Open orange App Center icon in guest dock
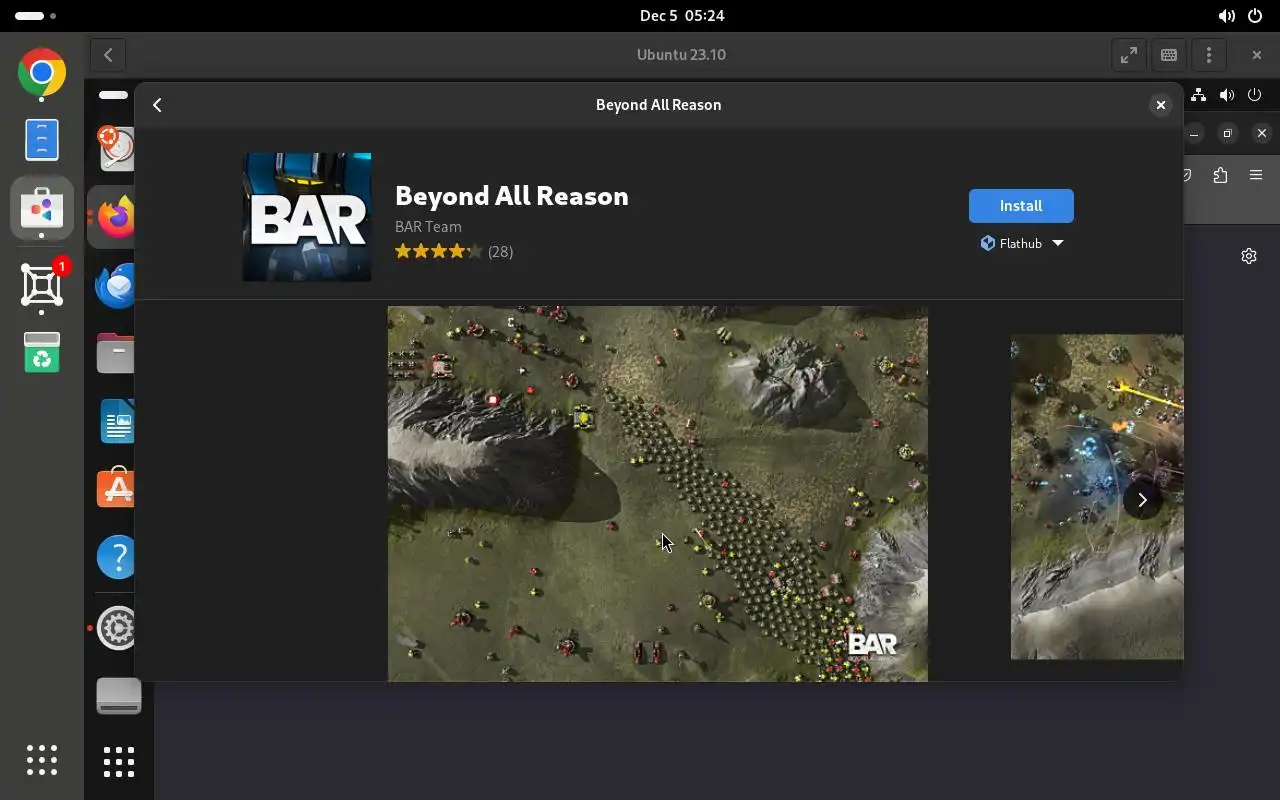 click(116, 488)
